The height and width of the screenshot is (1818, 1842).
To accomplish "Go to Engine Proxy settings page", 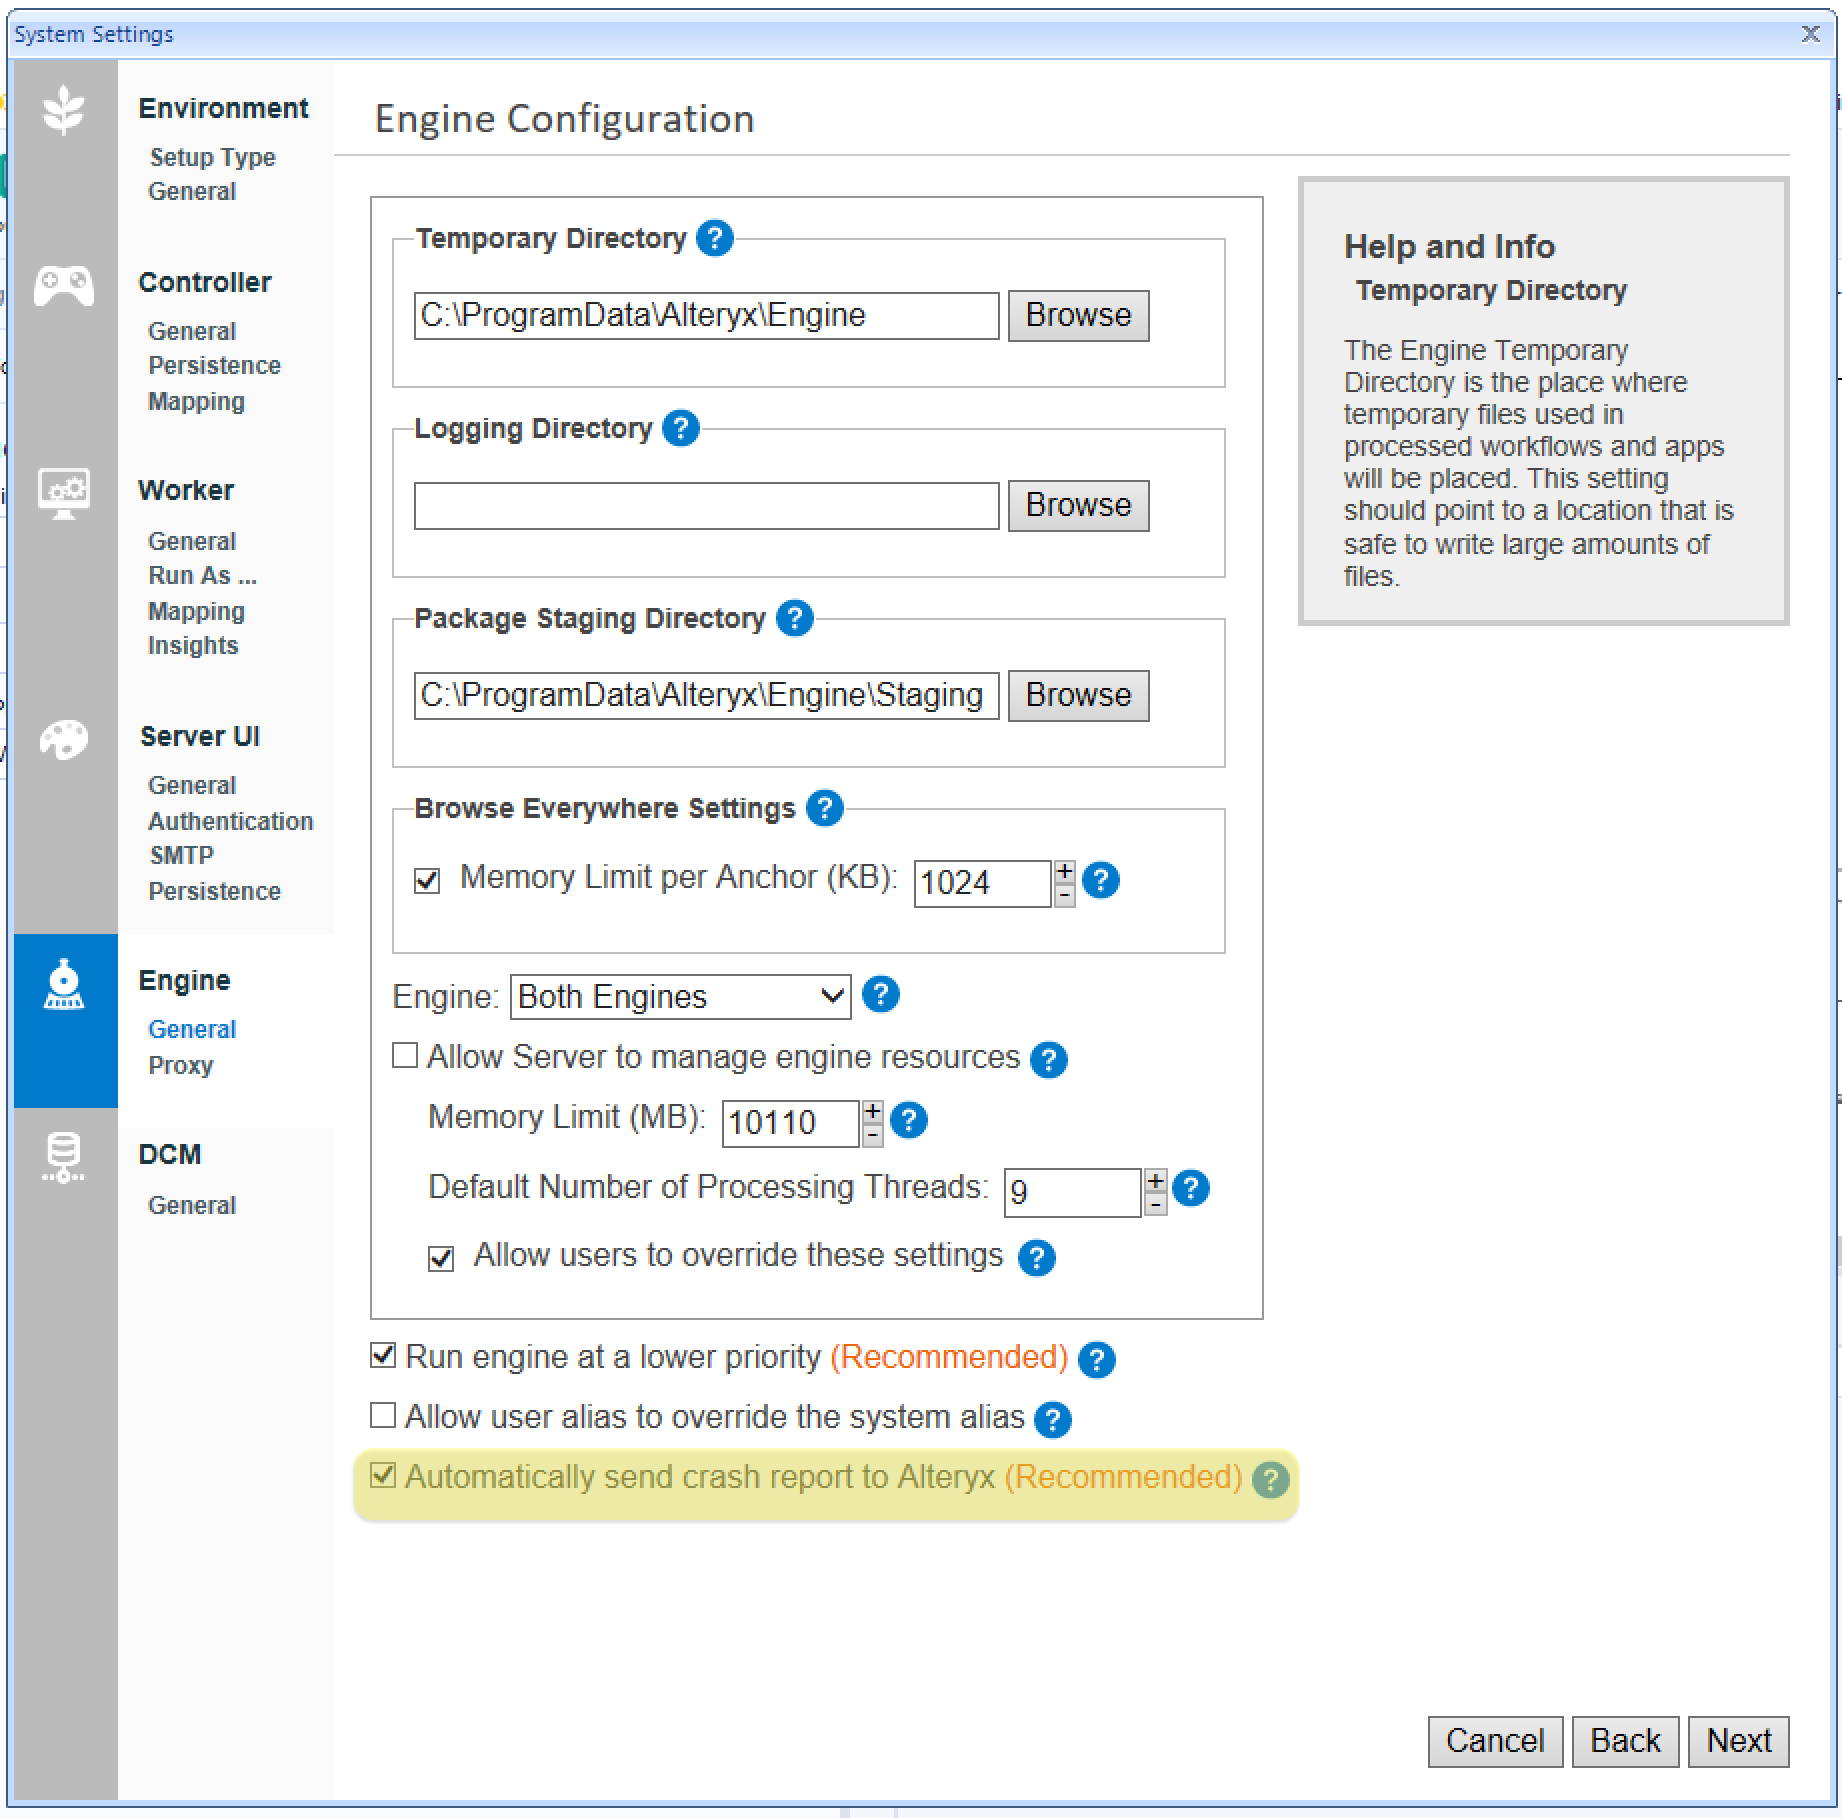I will pos(181,1065).
